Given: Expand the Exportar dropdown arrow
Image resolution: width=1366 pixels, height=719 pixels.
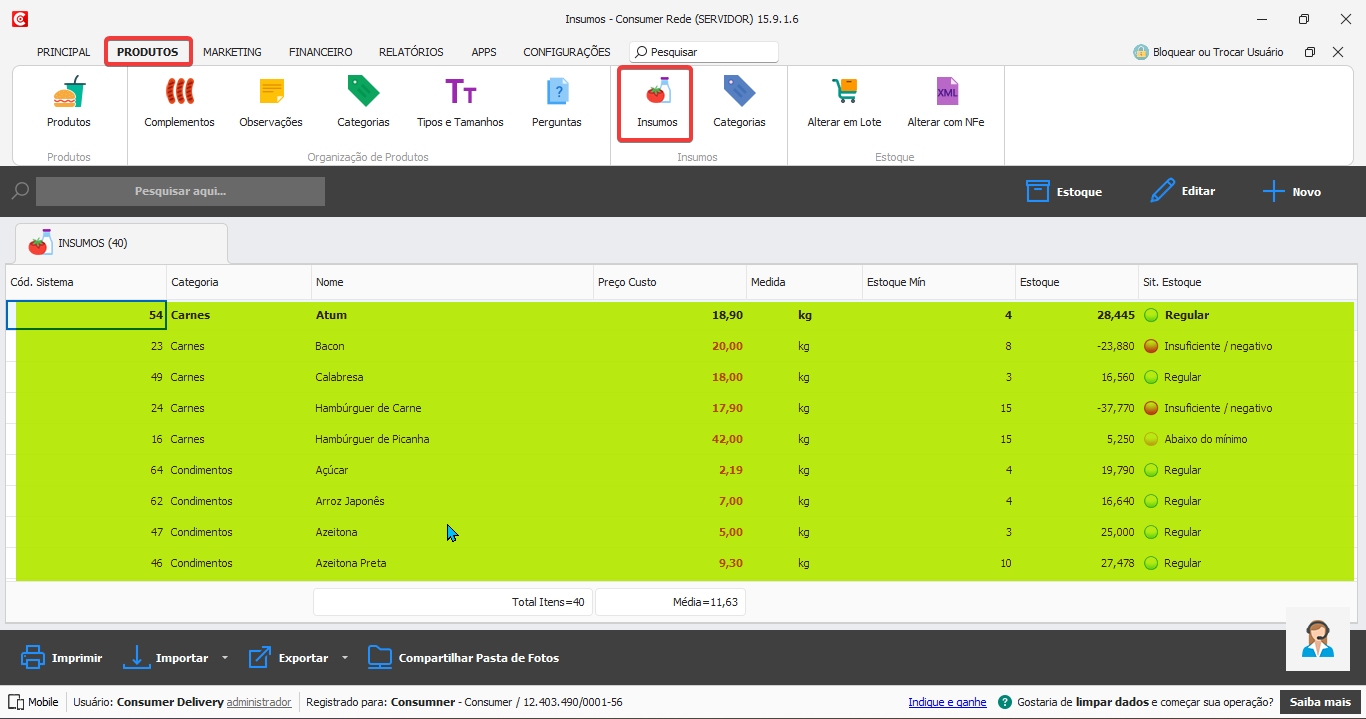Looking at the screenshot, I should tap(345, 658).
